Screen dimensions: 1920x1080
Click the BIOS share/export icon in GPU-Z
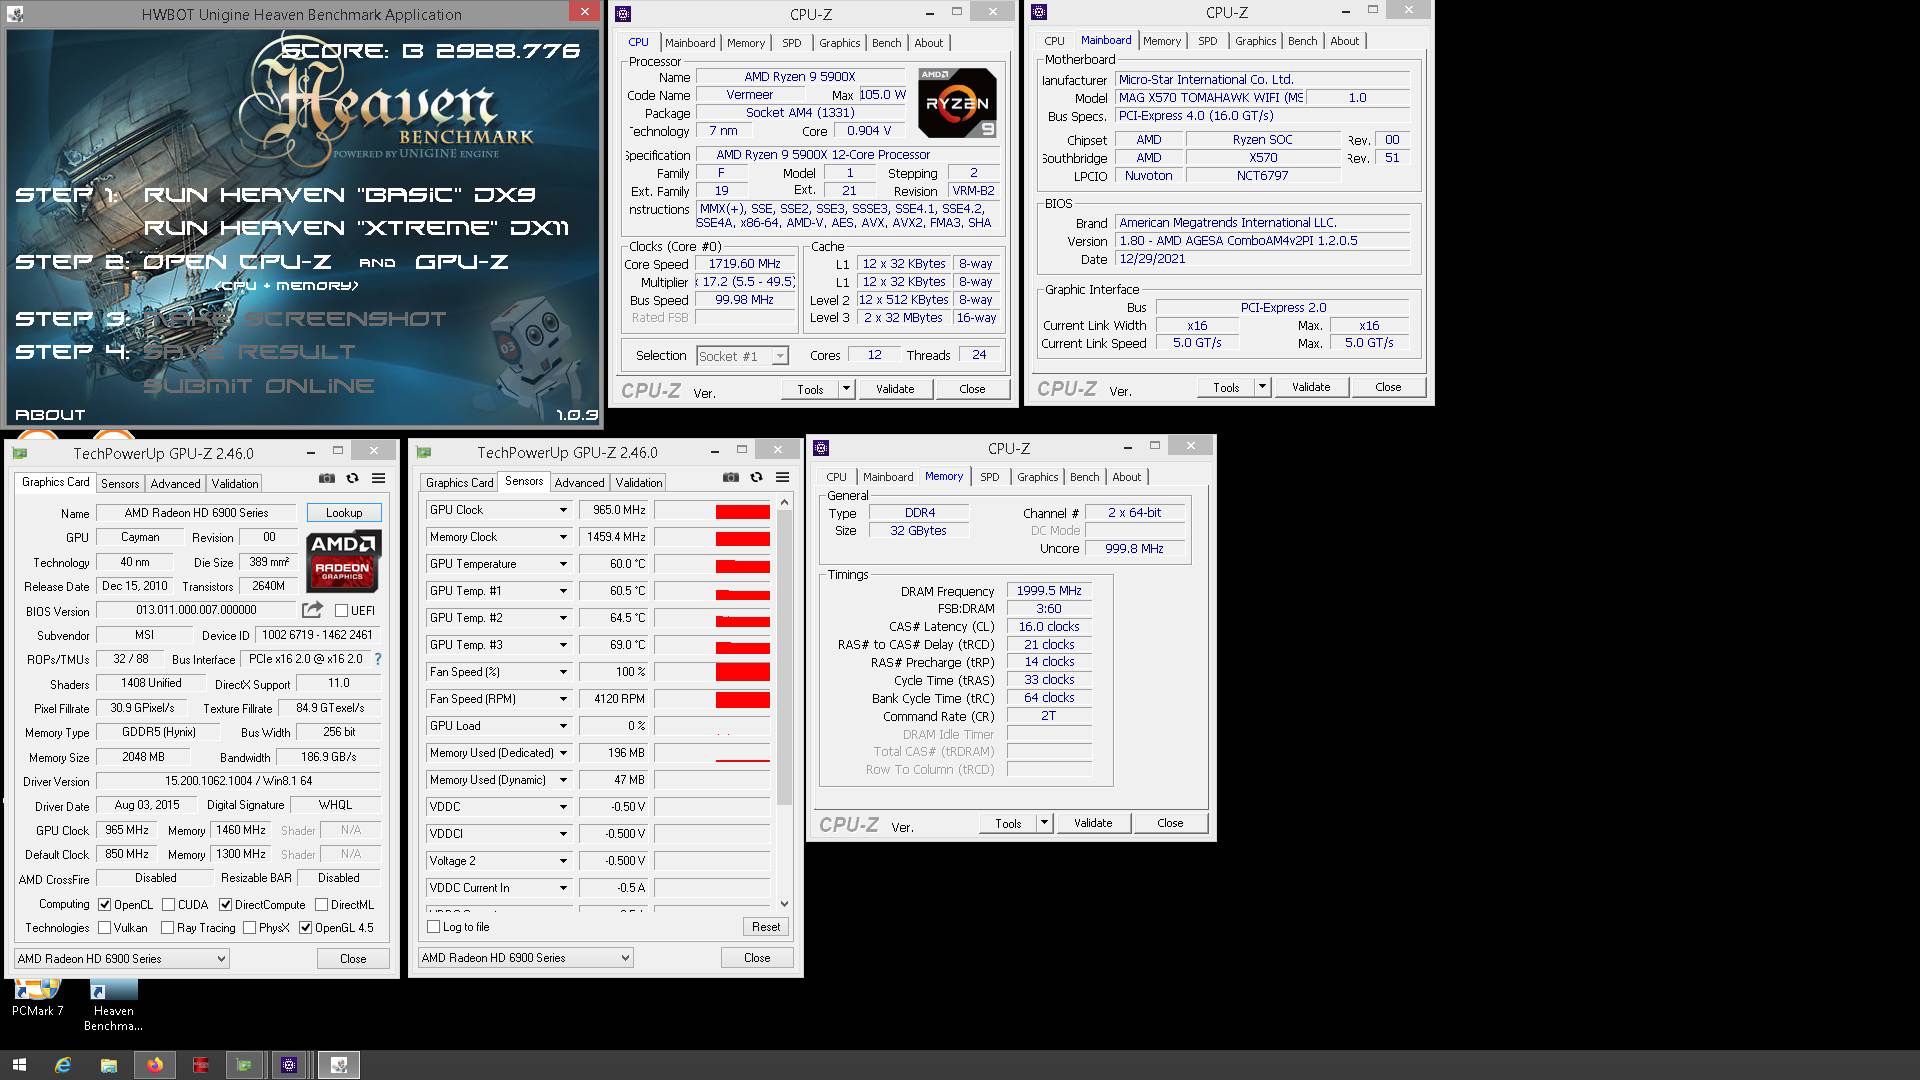click(312, 609)
